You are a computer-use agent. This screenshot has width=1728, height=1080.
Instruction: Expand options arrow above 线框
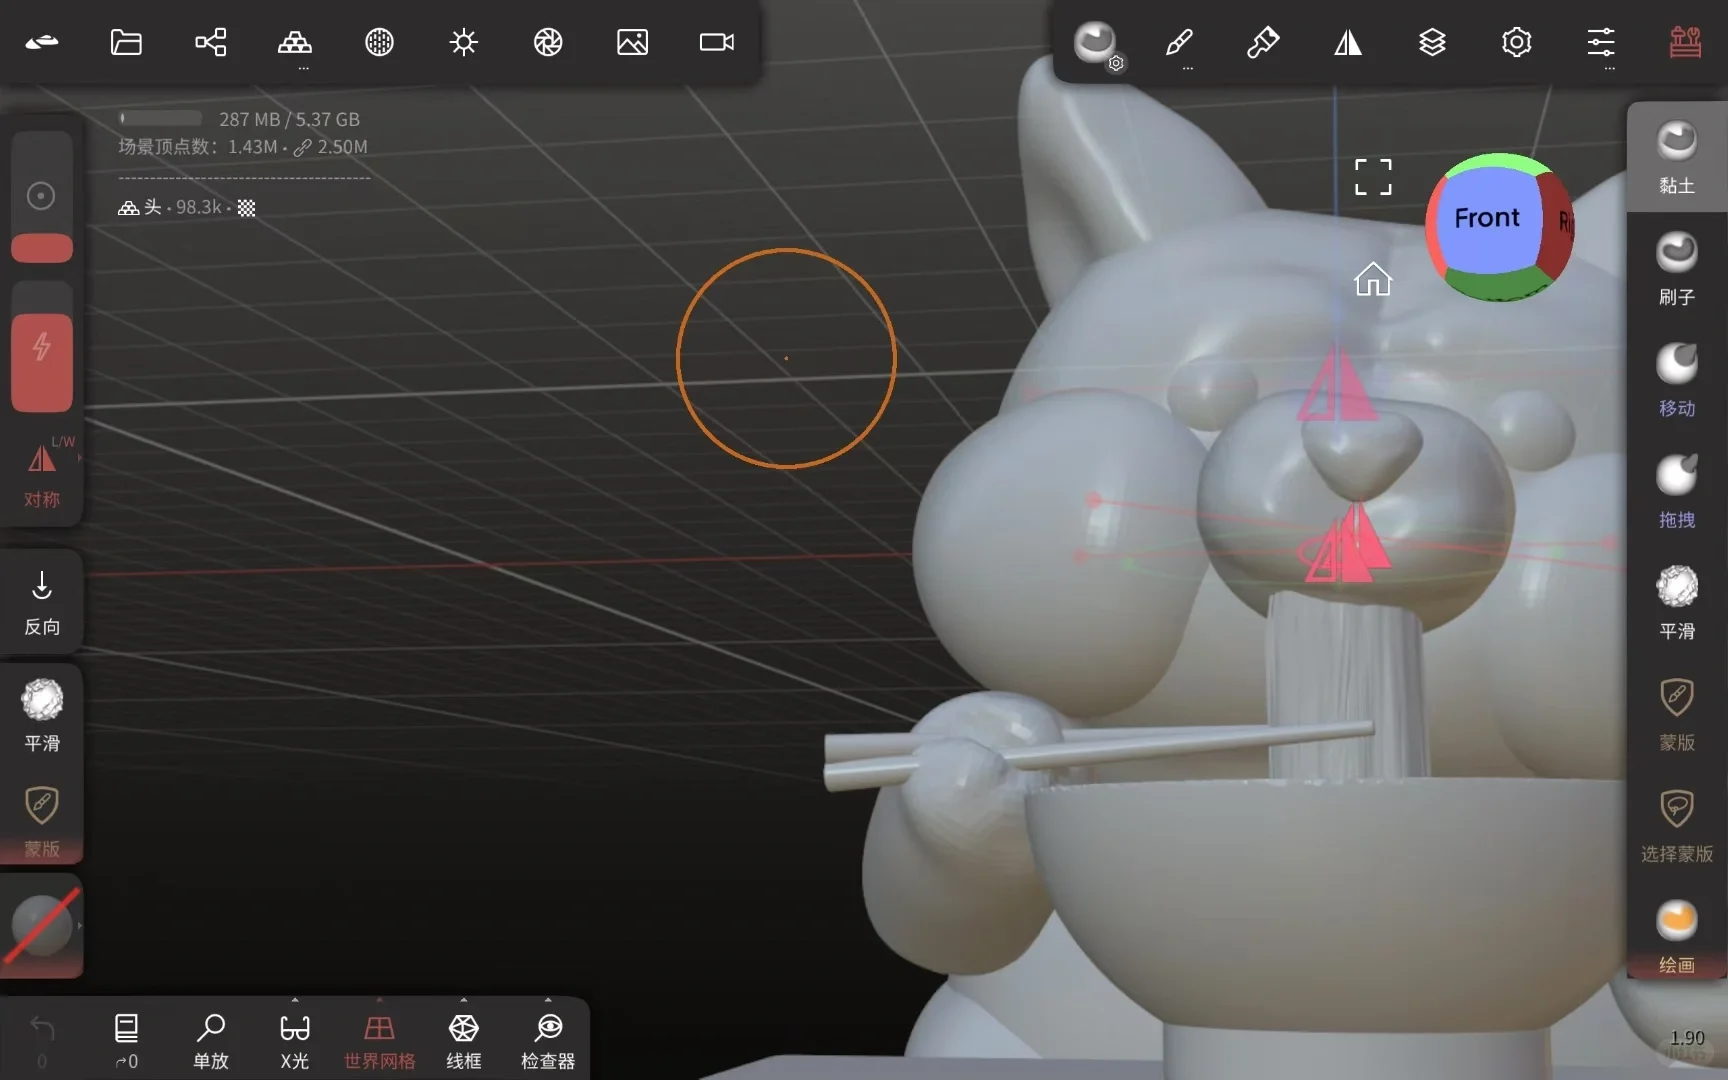[463, 999]
